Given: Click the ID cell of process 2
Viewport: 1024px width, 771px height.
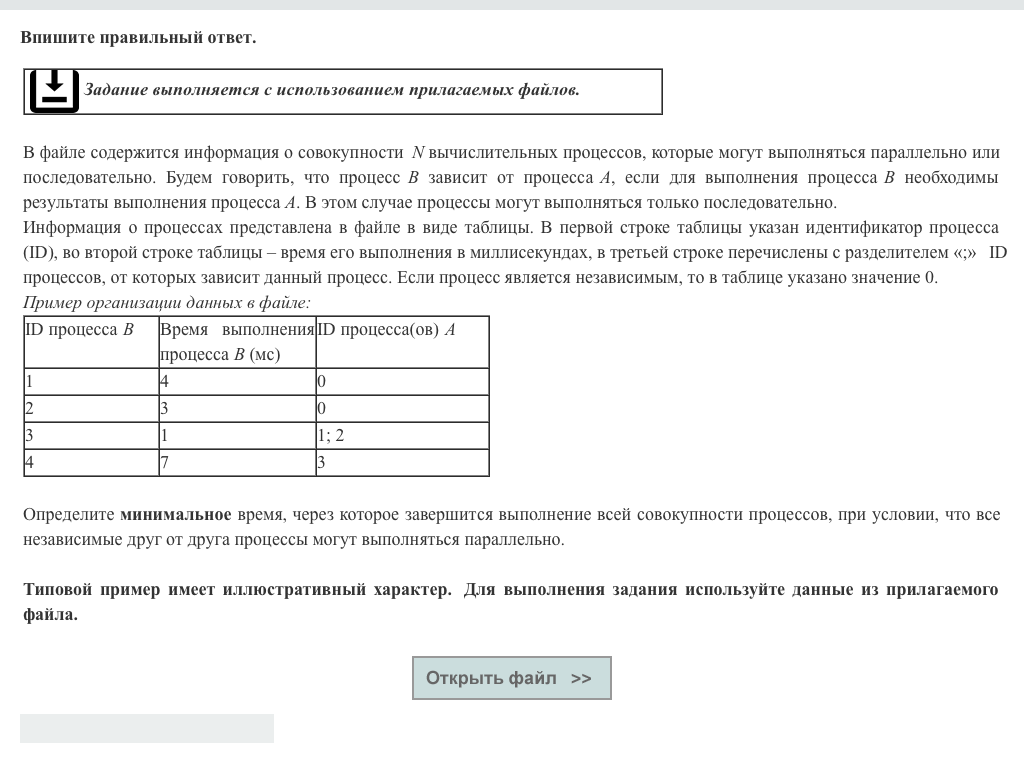Looking at the screenshot, I should coord(90,408).
